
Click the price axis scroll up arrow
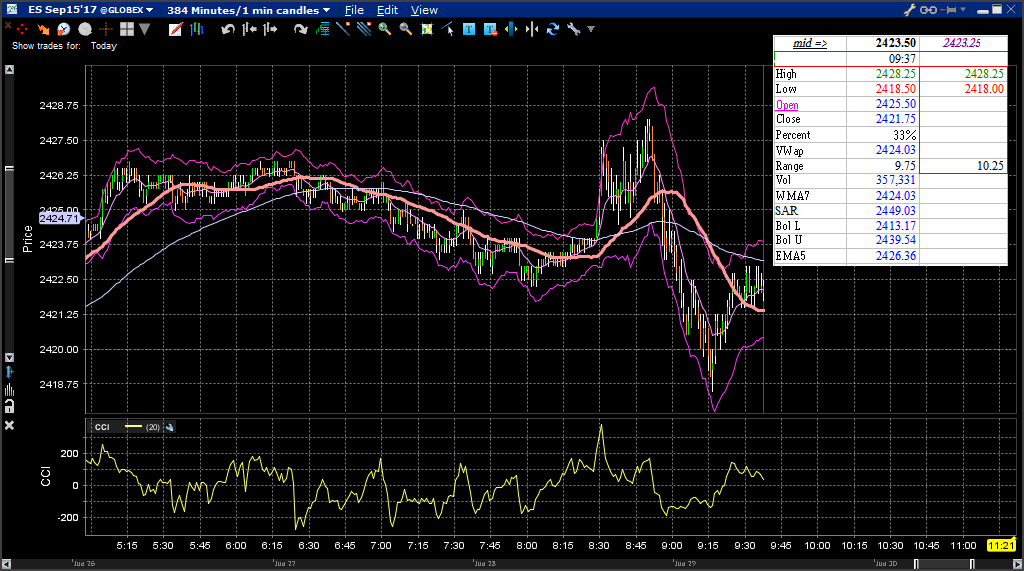[x=9, y=69]
